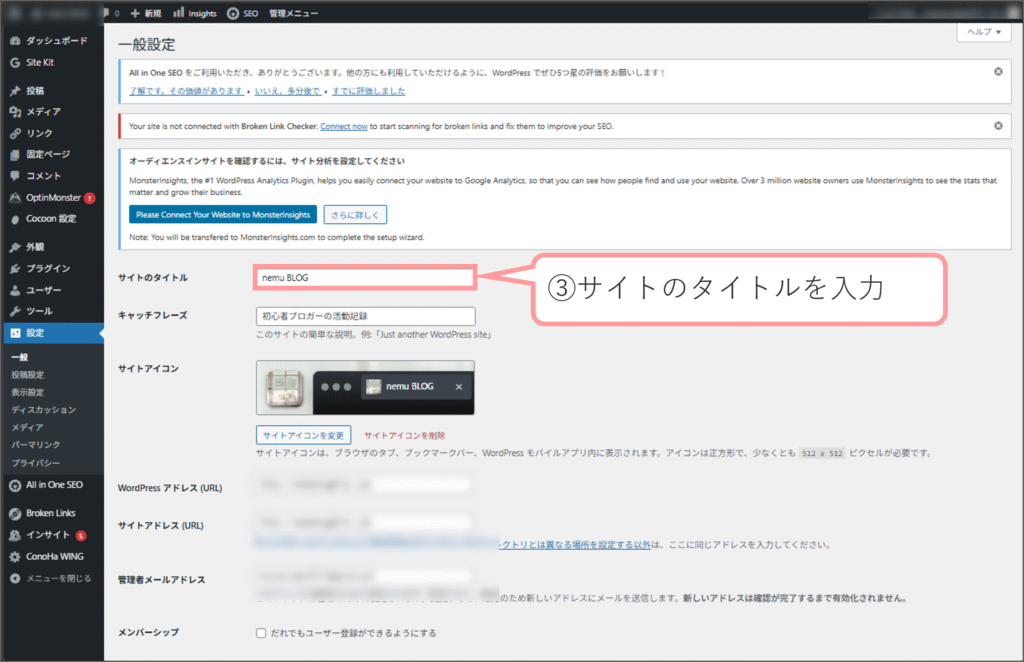The image size is (1024, 662).
Task: Open the Media library icon (メディア)
Action: (15, 112)
